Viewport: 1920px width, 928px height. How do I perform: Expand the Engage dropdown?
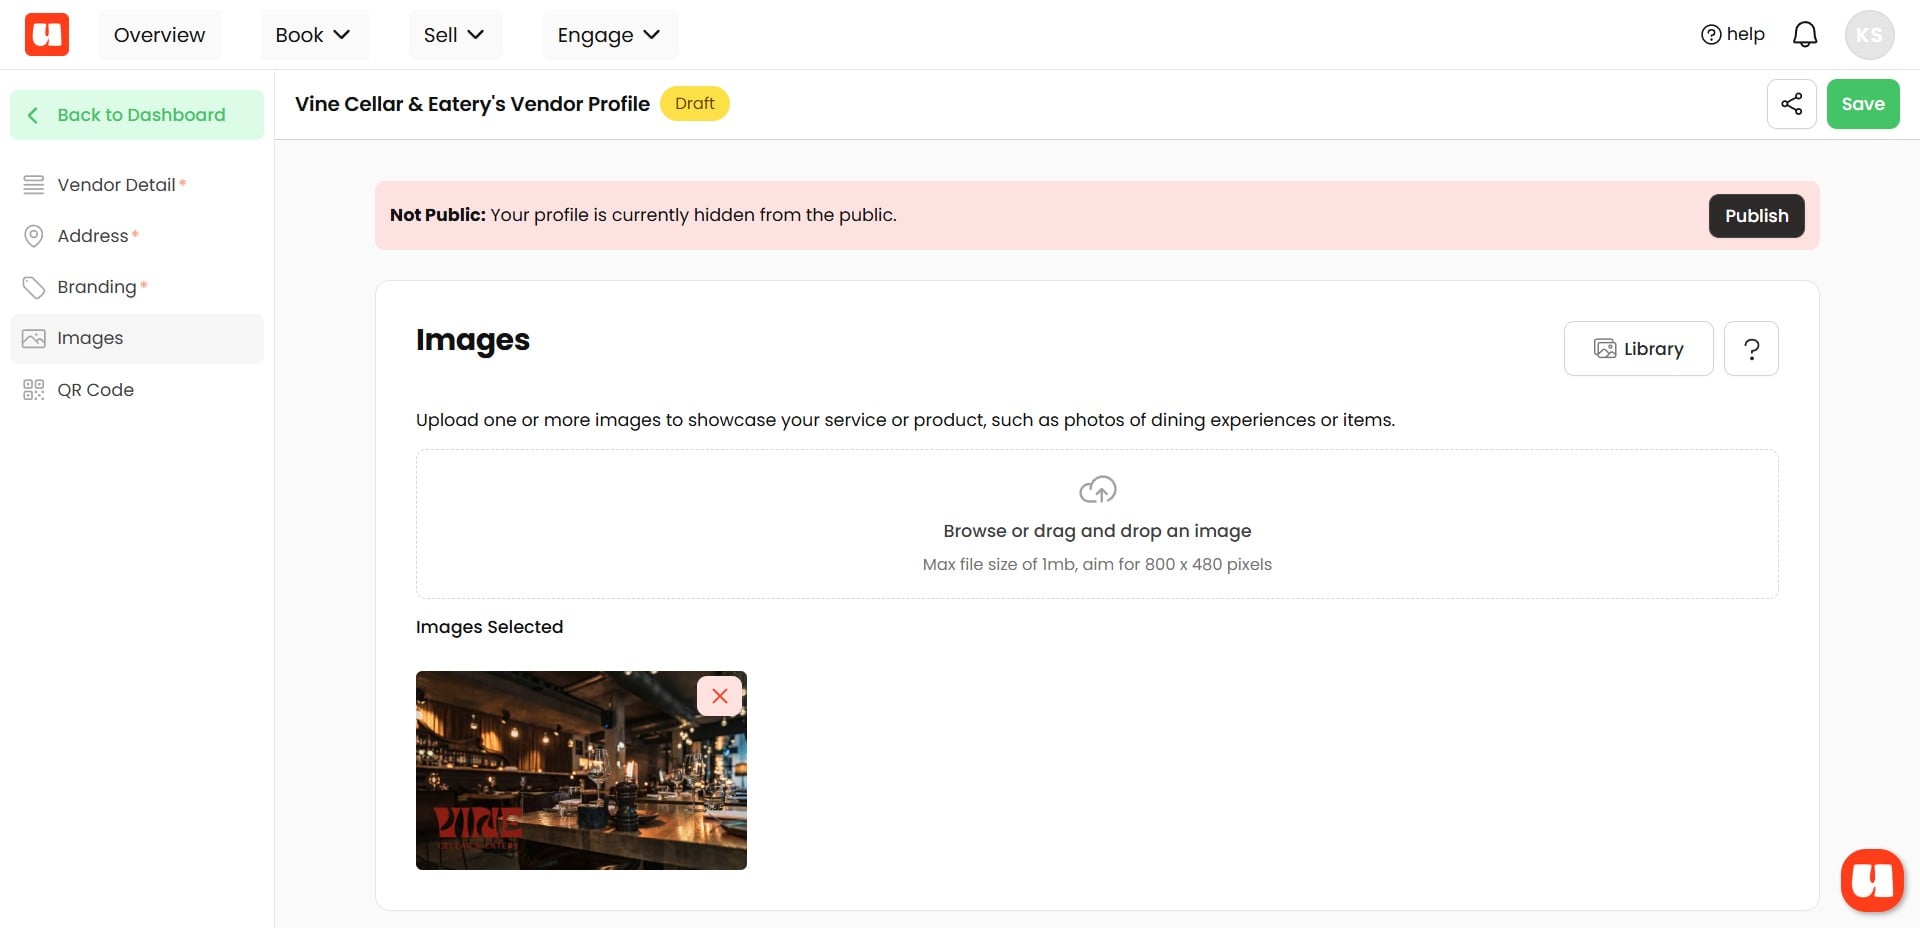[610, 34]
